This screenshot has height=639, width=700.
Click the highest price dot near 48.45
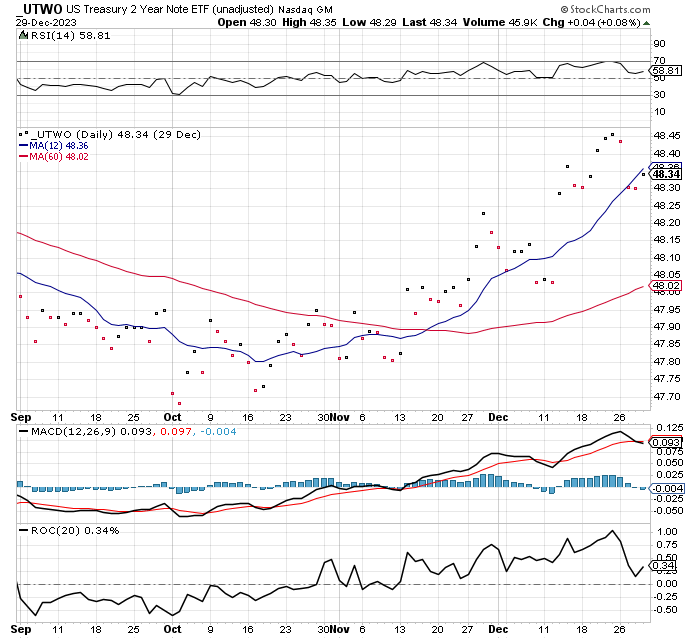point(612,134)
